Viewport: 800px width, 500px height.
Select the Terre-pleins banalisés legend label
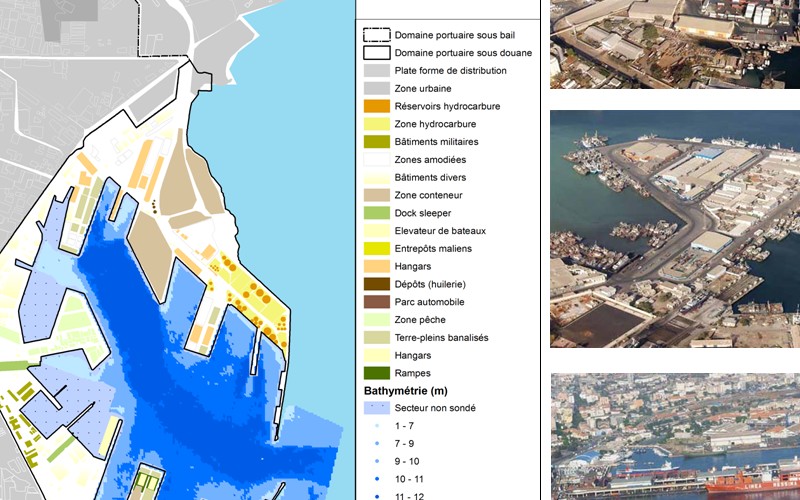[441, 338]
